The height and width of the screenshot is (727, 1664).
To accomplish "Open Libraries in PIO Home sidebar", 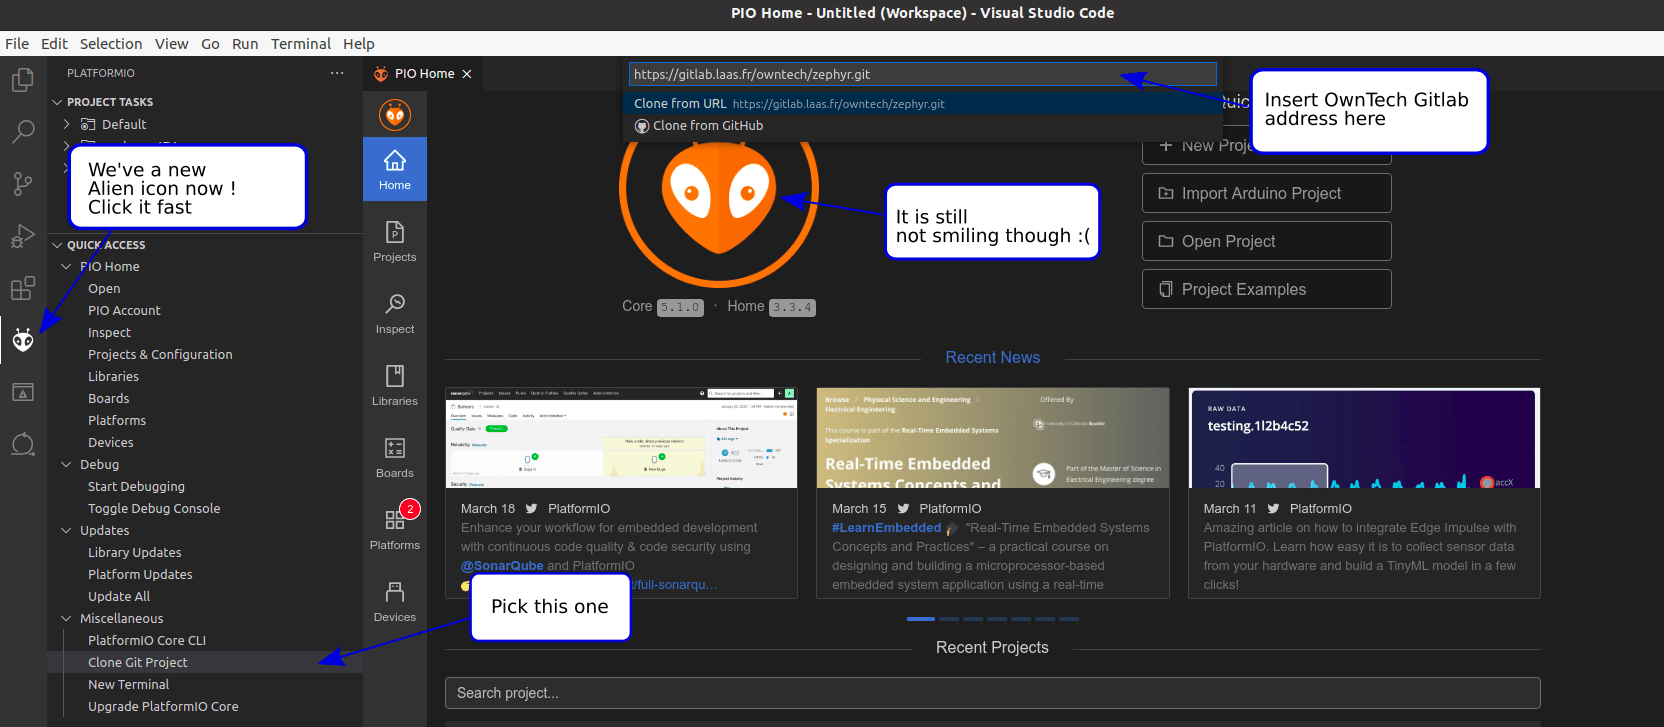I will point(395,385).
